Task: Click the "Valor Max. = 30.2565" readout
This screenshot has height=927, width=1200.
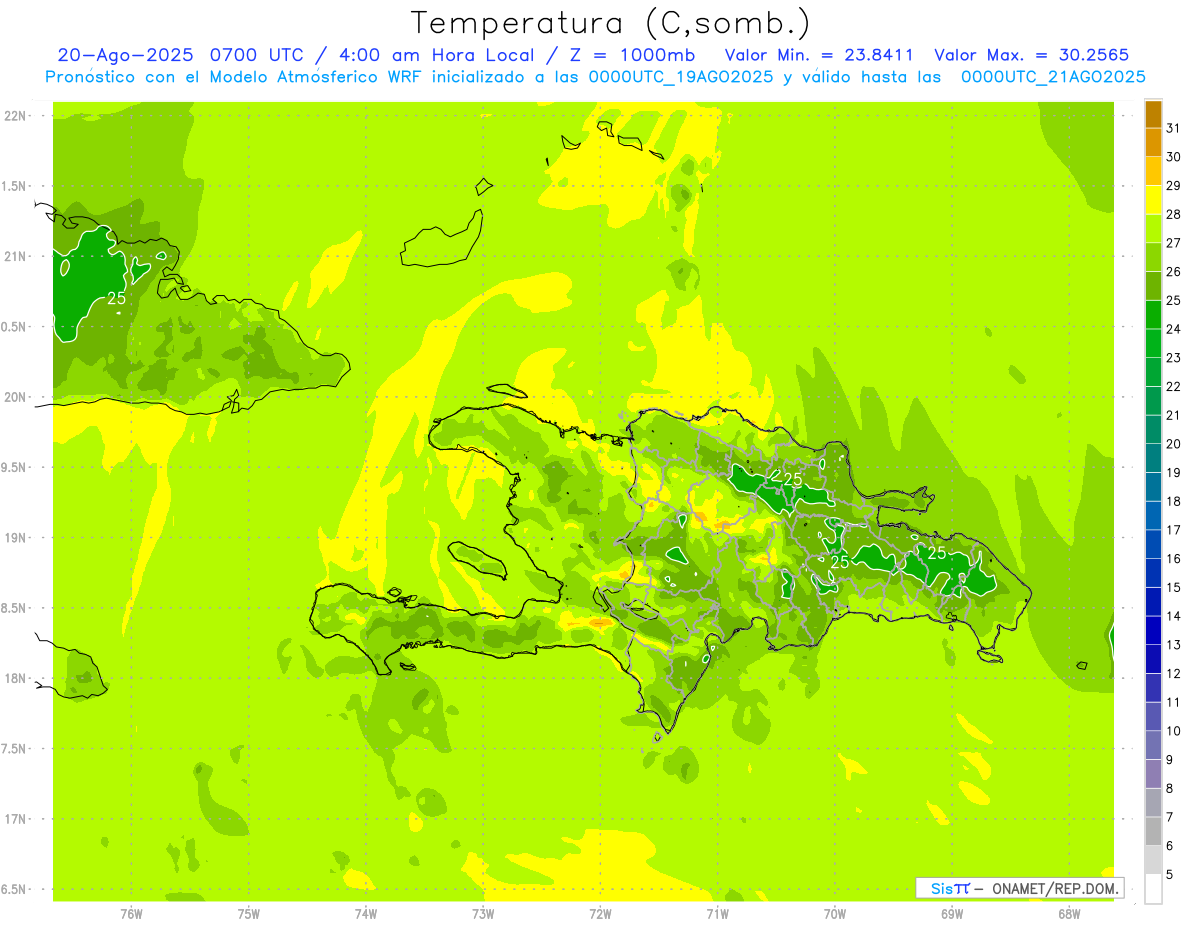Action: (1031, 55)
